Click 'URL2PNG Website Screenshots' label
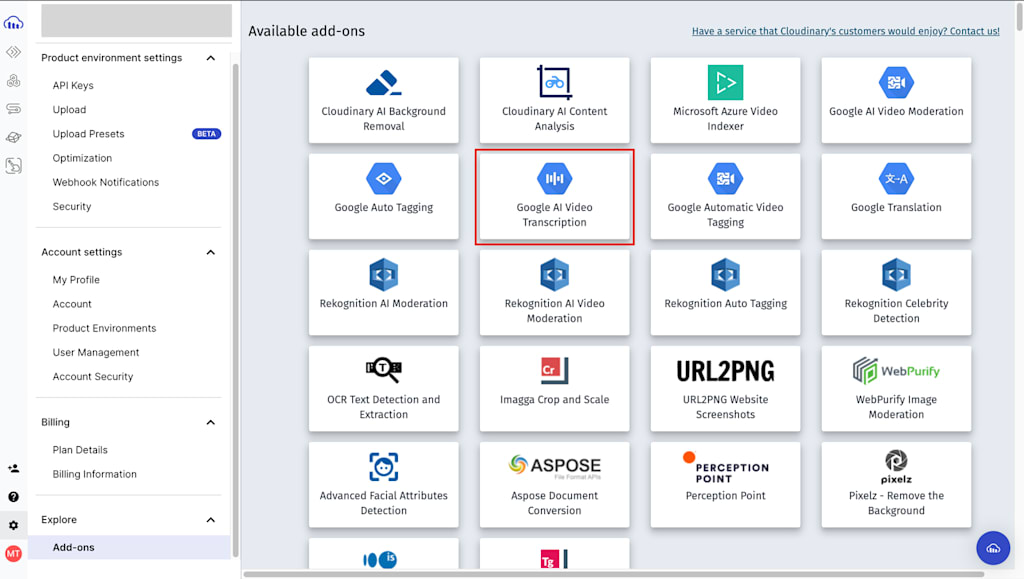This screenshot has width=1024, height=579. point(725,407)
